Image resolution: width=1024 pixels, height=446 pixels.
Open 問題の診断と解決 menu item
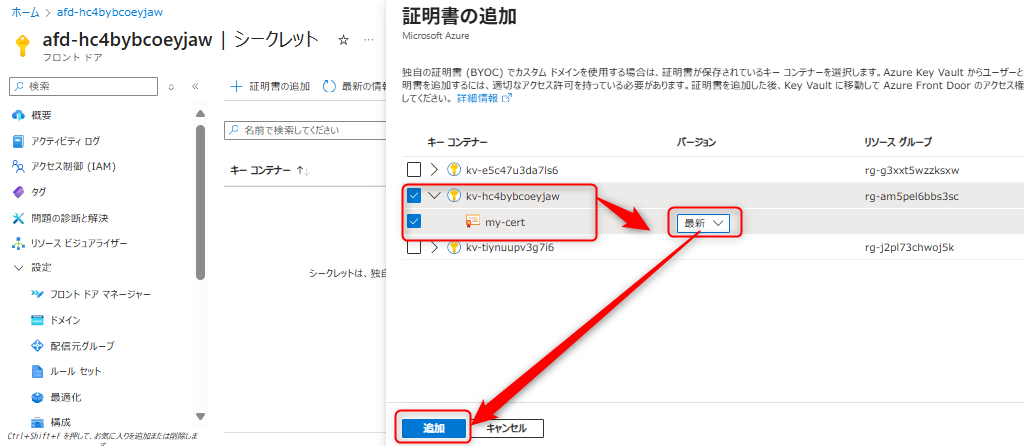tap(69, 217)
